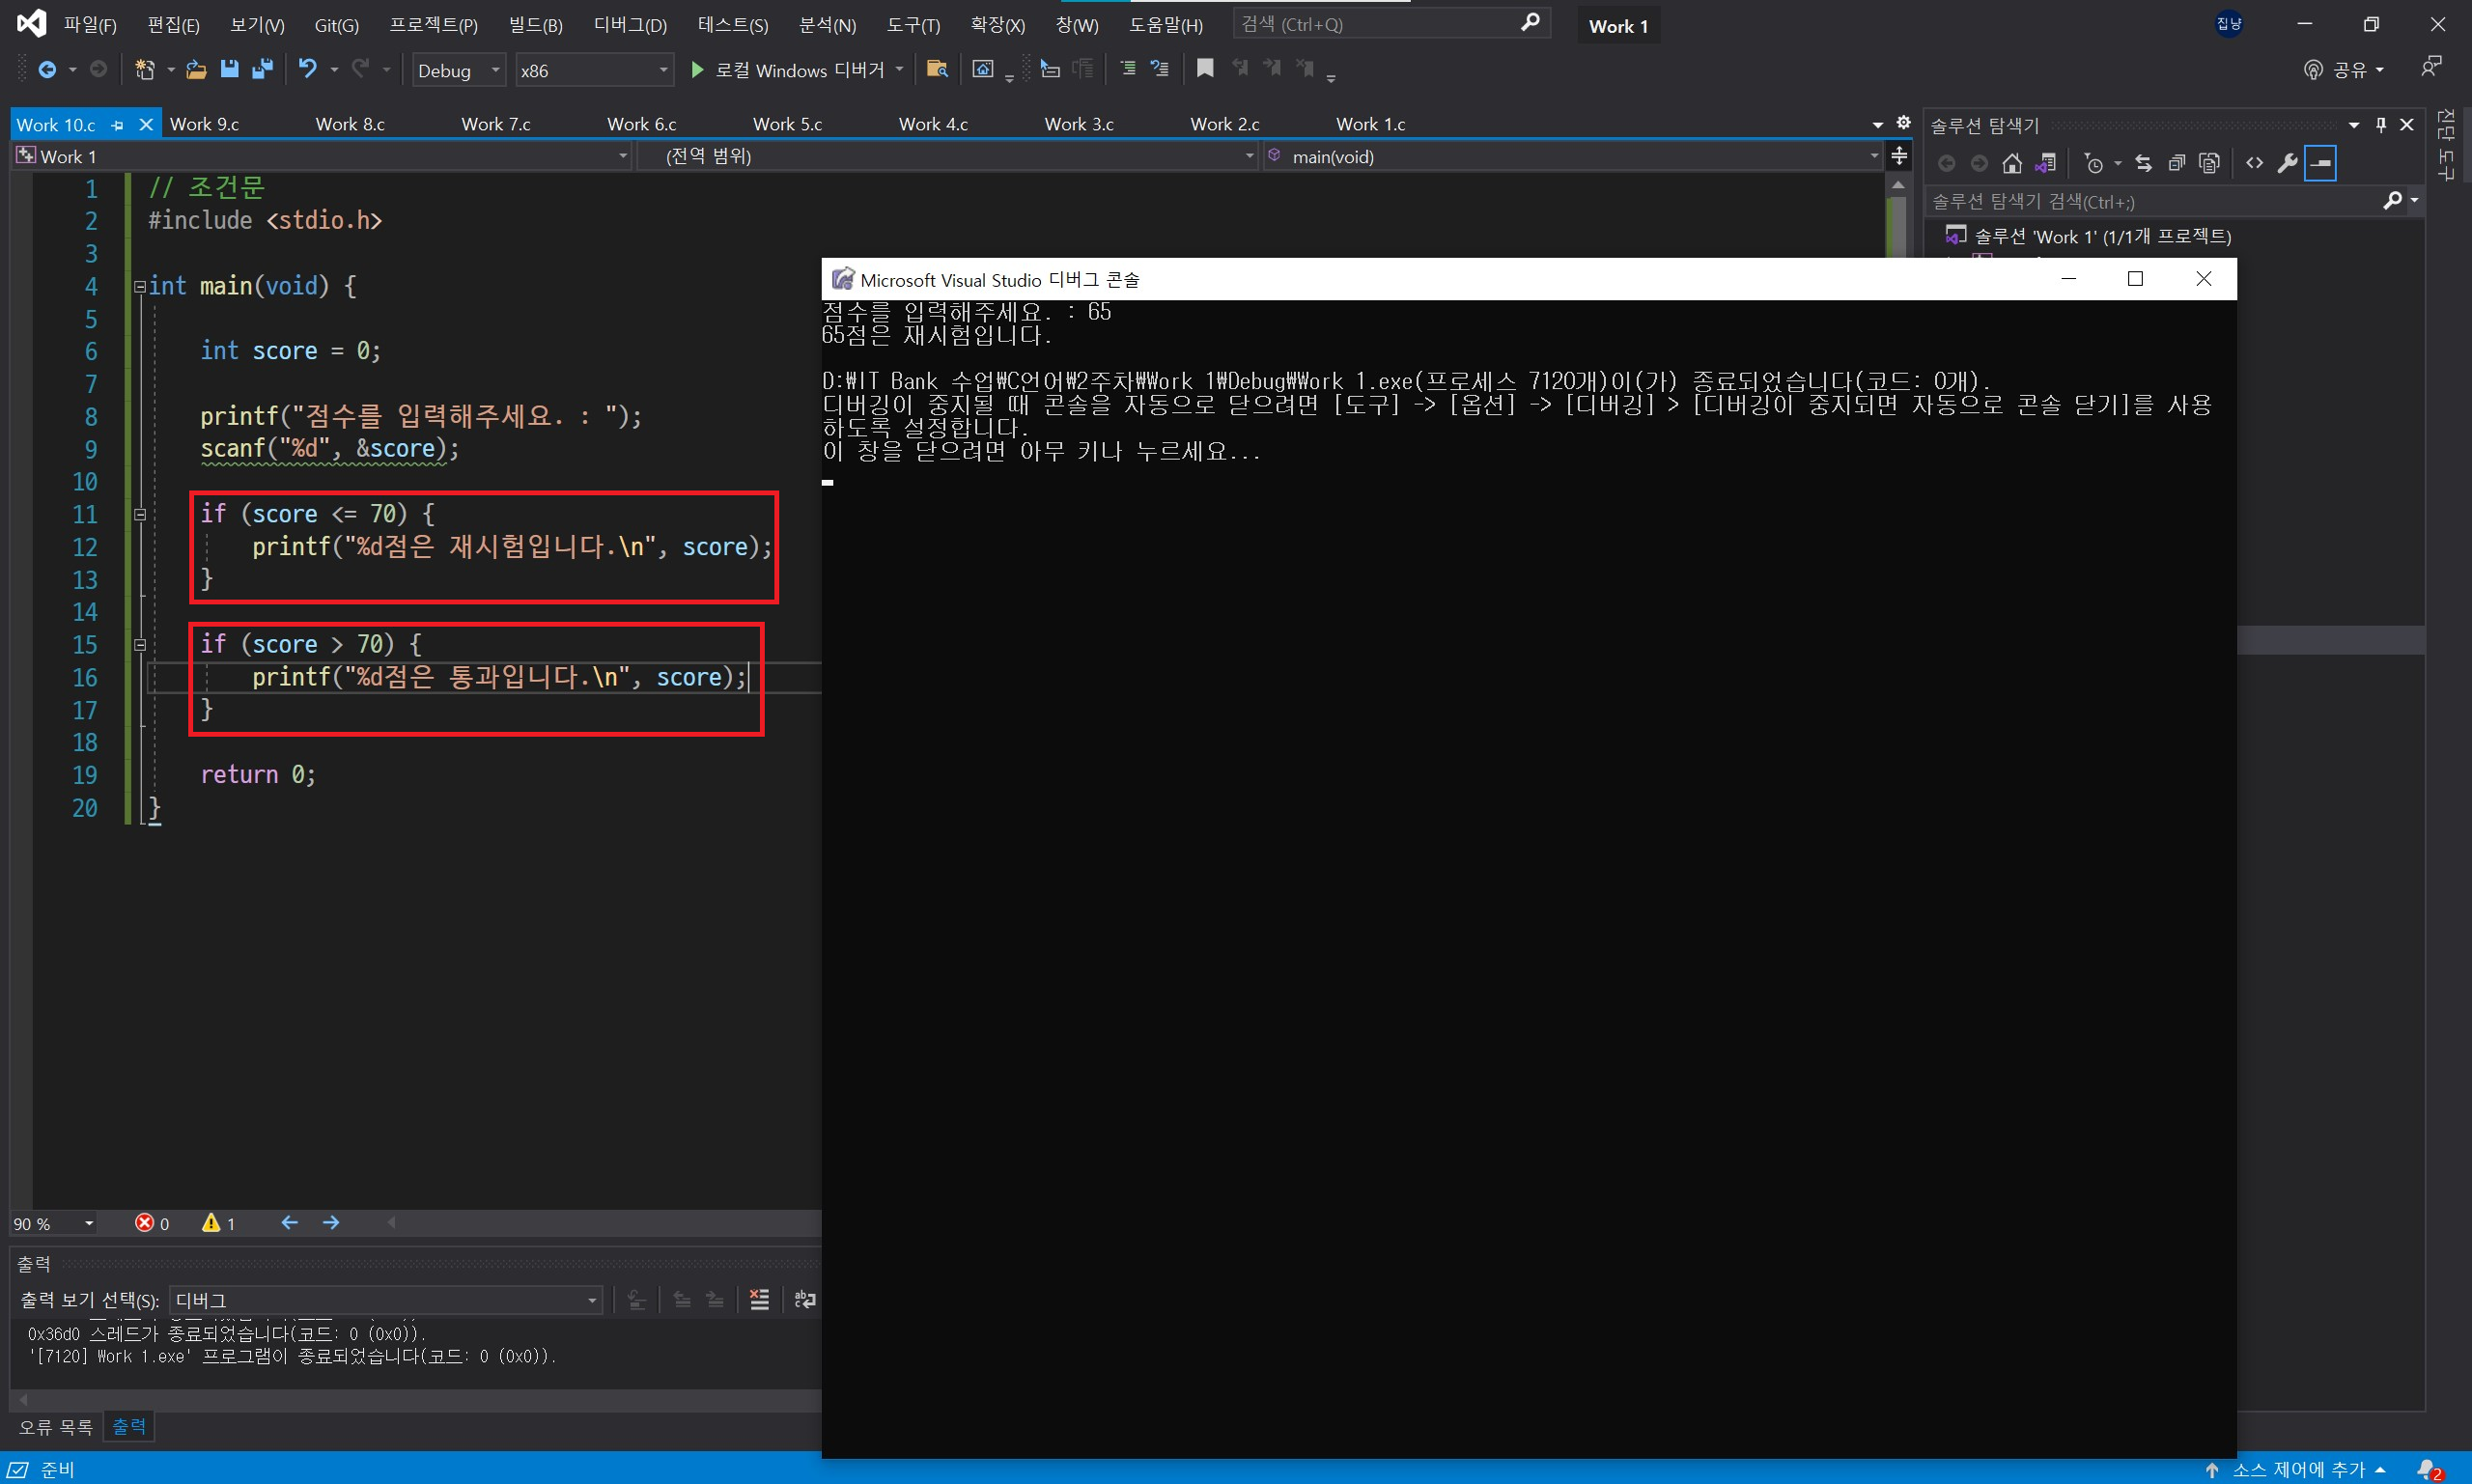Click Solution Explorer Home icon
Screen dimensions: 2472x1484
(2012, 163)
